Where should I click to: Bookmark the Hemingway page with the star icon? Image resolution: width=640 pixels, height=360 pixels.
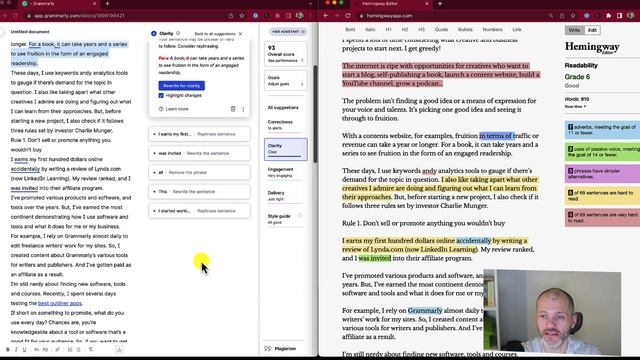click(x=573, y=16)
